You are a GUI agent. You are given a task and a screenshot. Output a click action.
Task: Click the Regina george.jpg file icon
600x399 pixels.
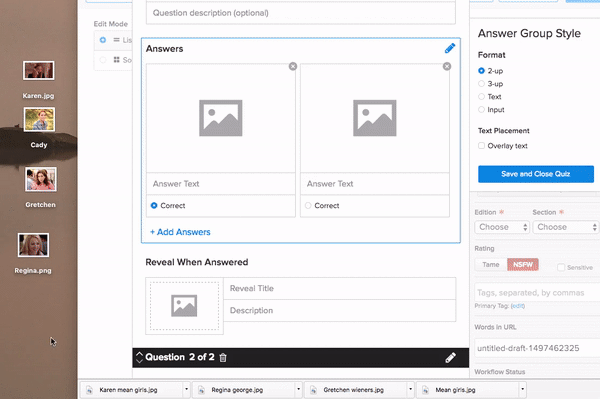coord(201,390)
